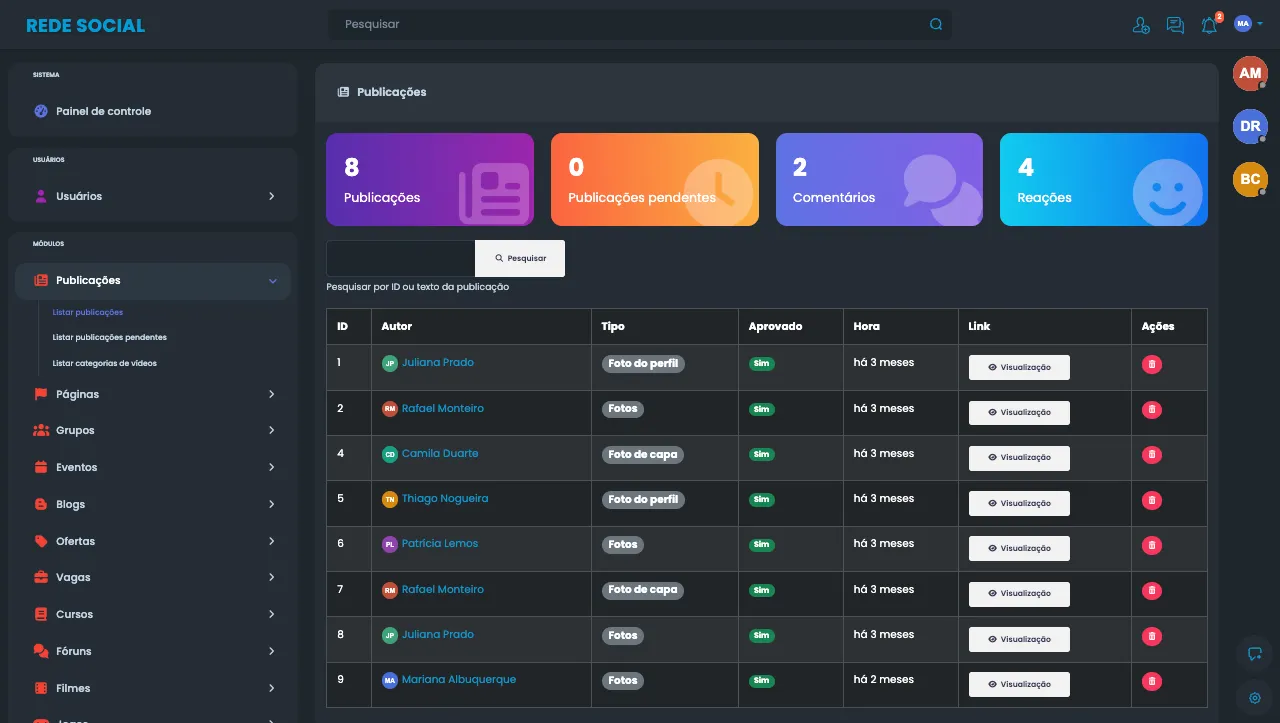This screenshot has width=1280, height=723.
Task: Open DR contact avatar in chat sidebar
Action: (1250, 127)
